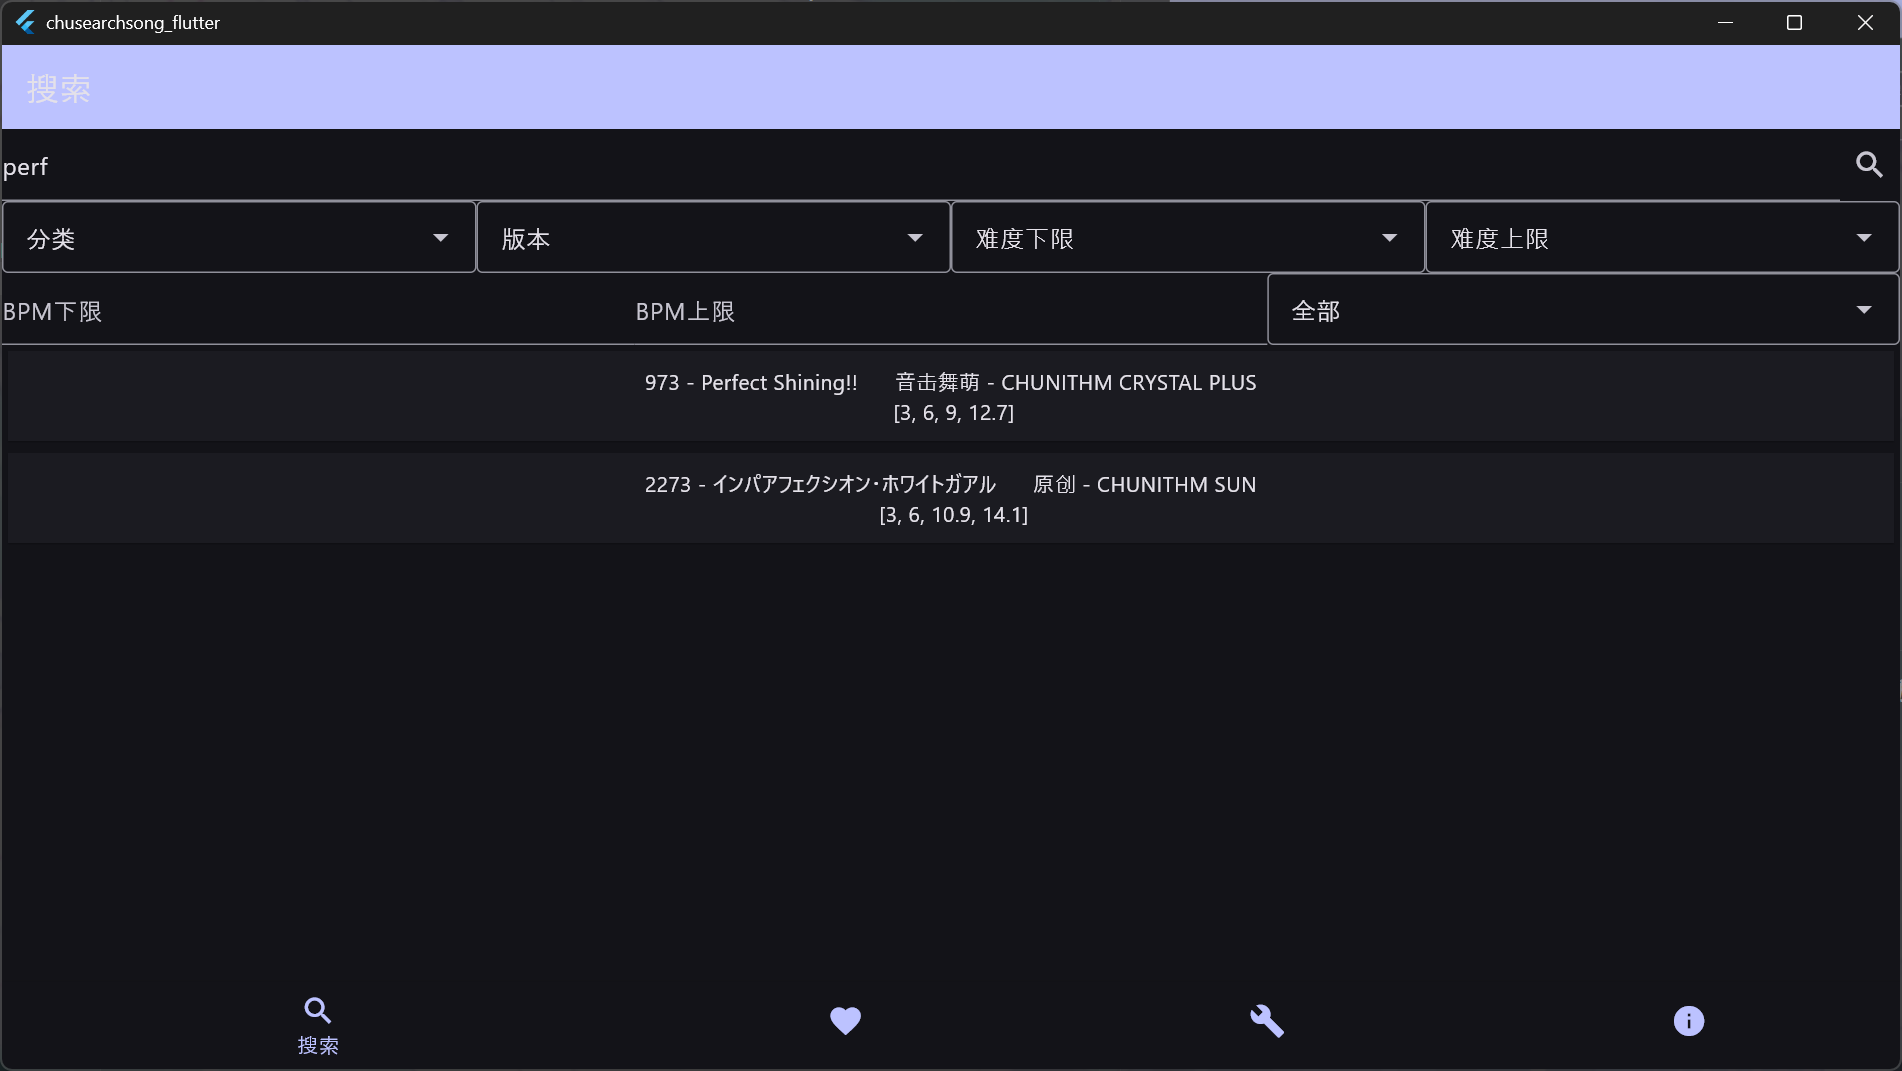The width and height of the screenshot is (1902, 1071).
Task: Select the 搜索 bottom navigation tab
Action: [318, 1025]
